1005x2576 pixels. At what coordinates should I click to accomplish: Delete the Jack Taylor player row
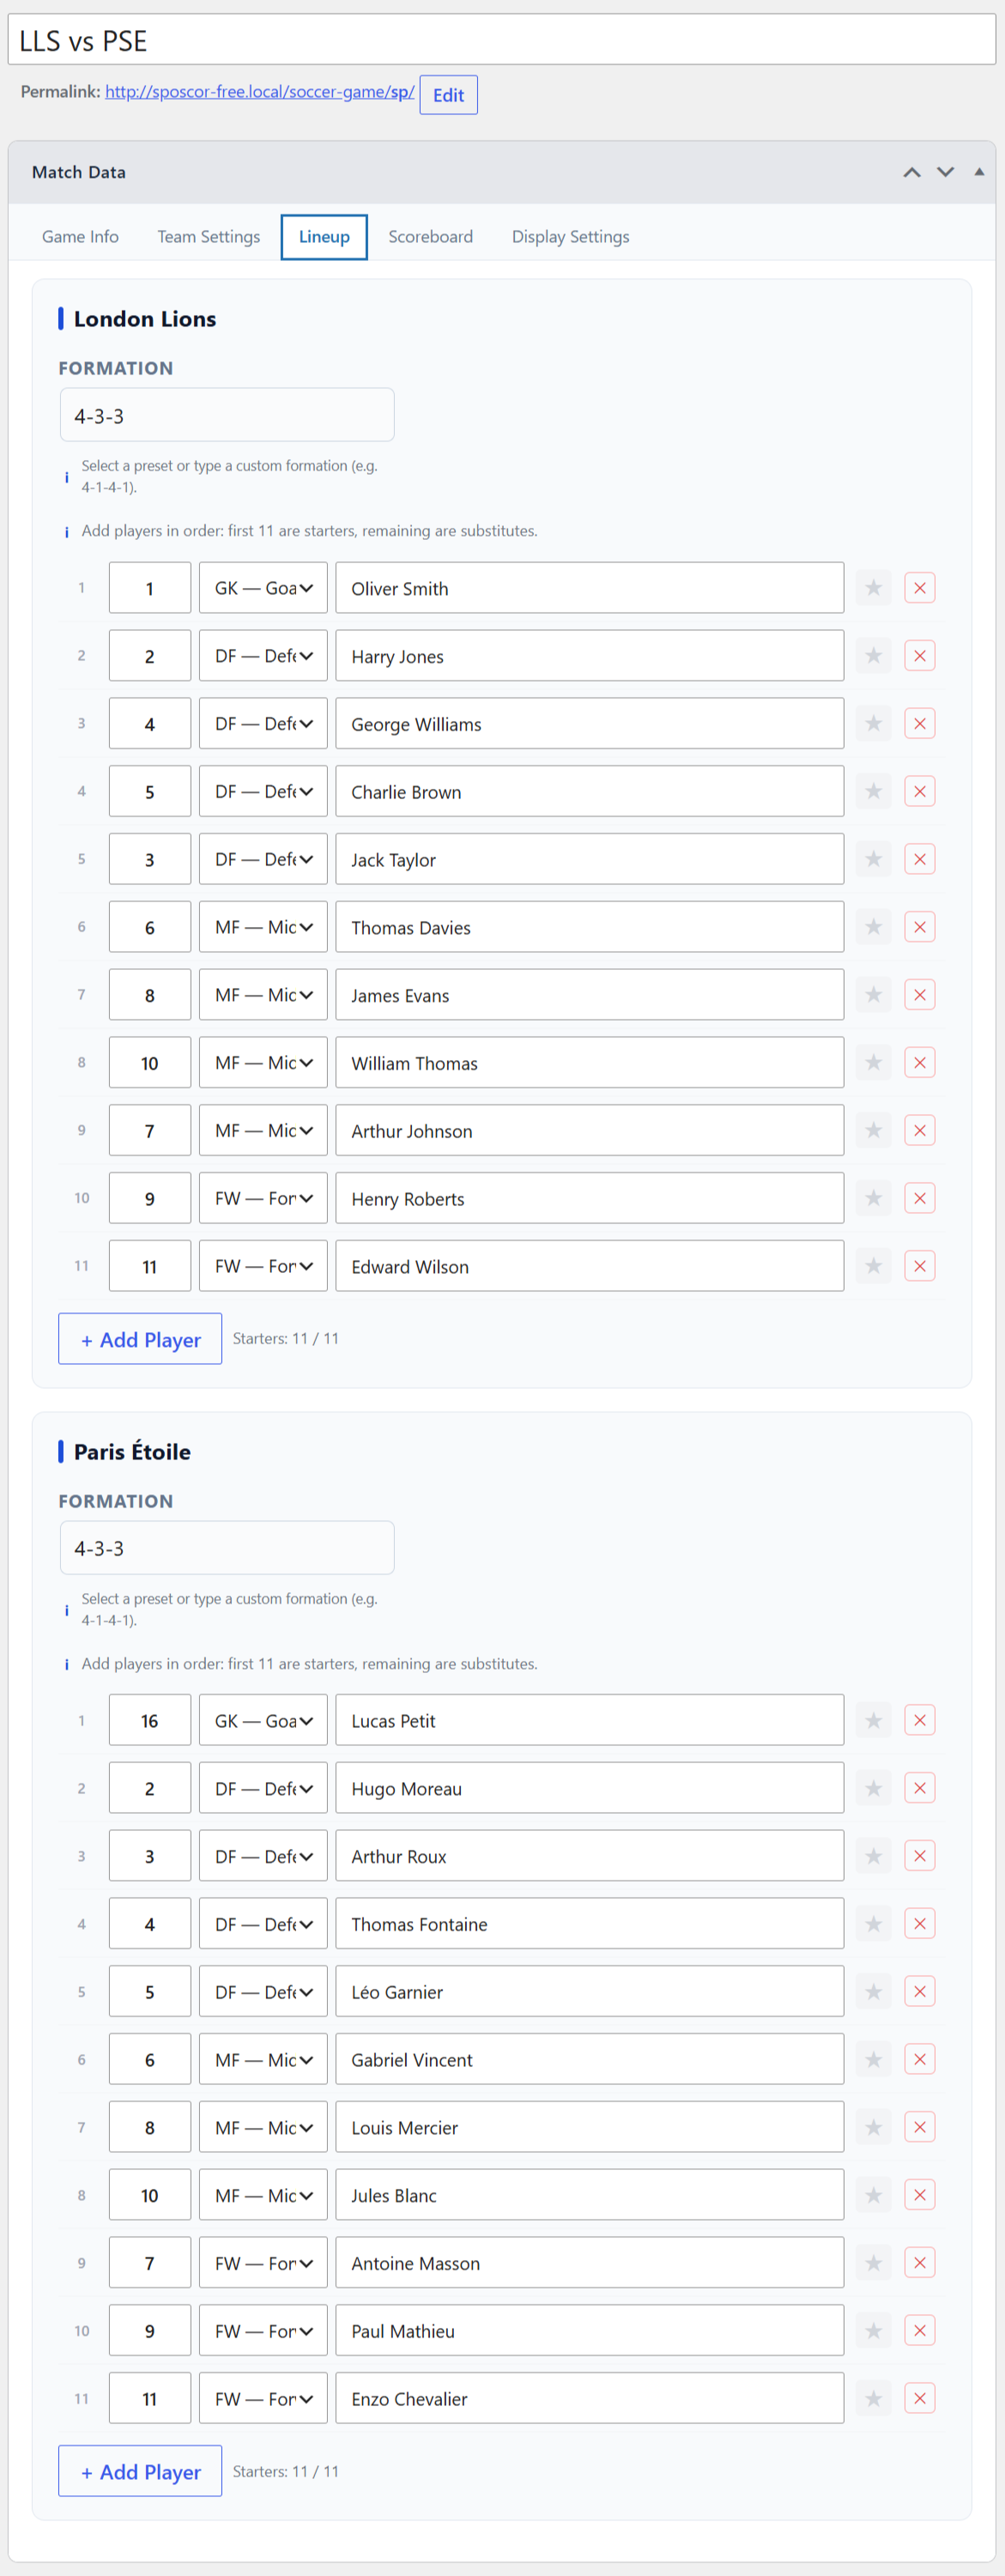pos(919,859)
